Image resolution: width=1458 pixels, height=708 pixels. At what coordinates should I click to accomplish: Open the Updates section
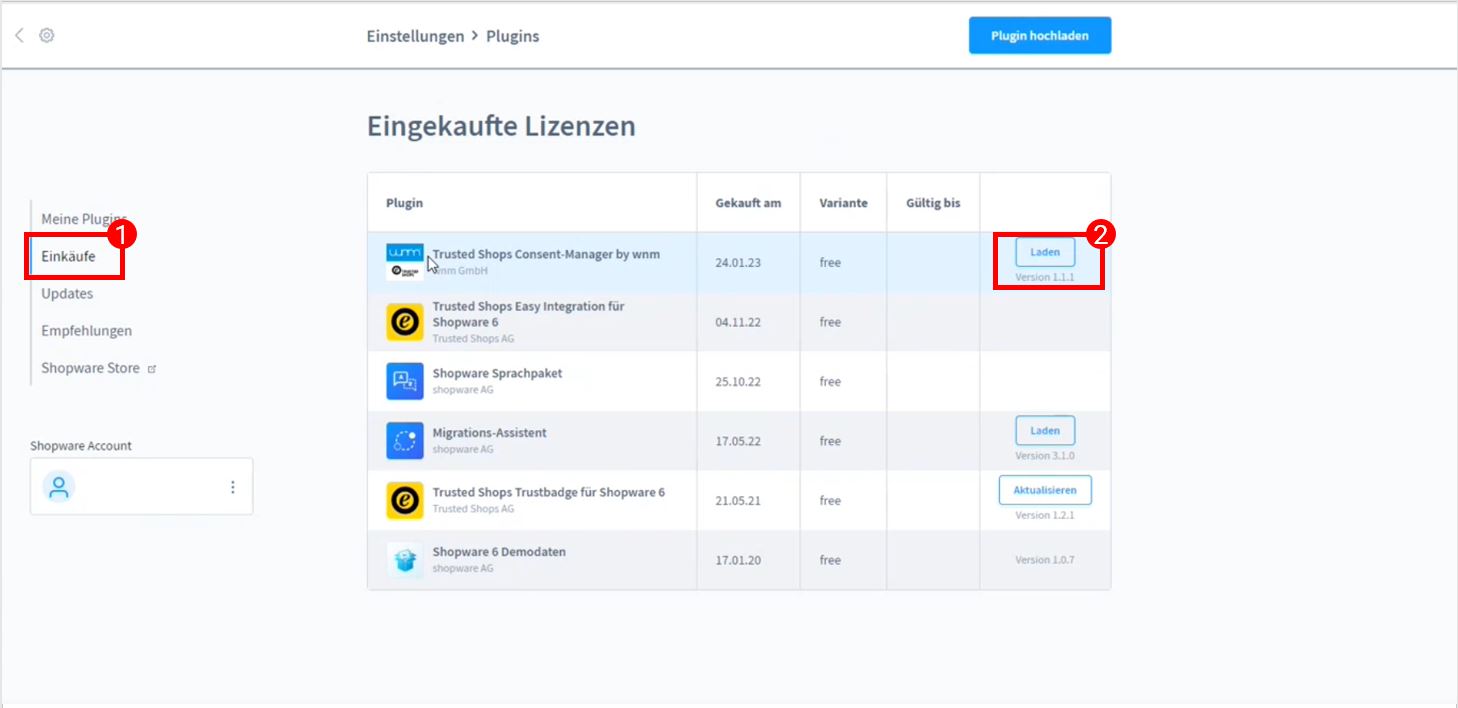coord(67,293)
